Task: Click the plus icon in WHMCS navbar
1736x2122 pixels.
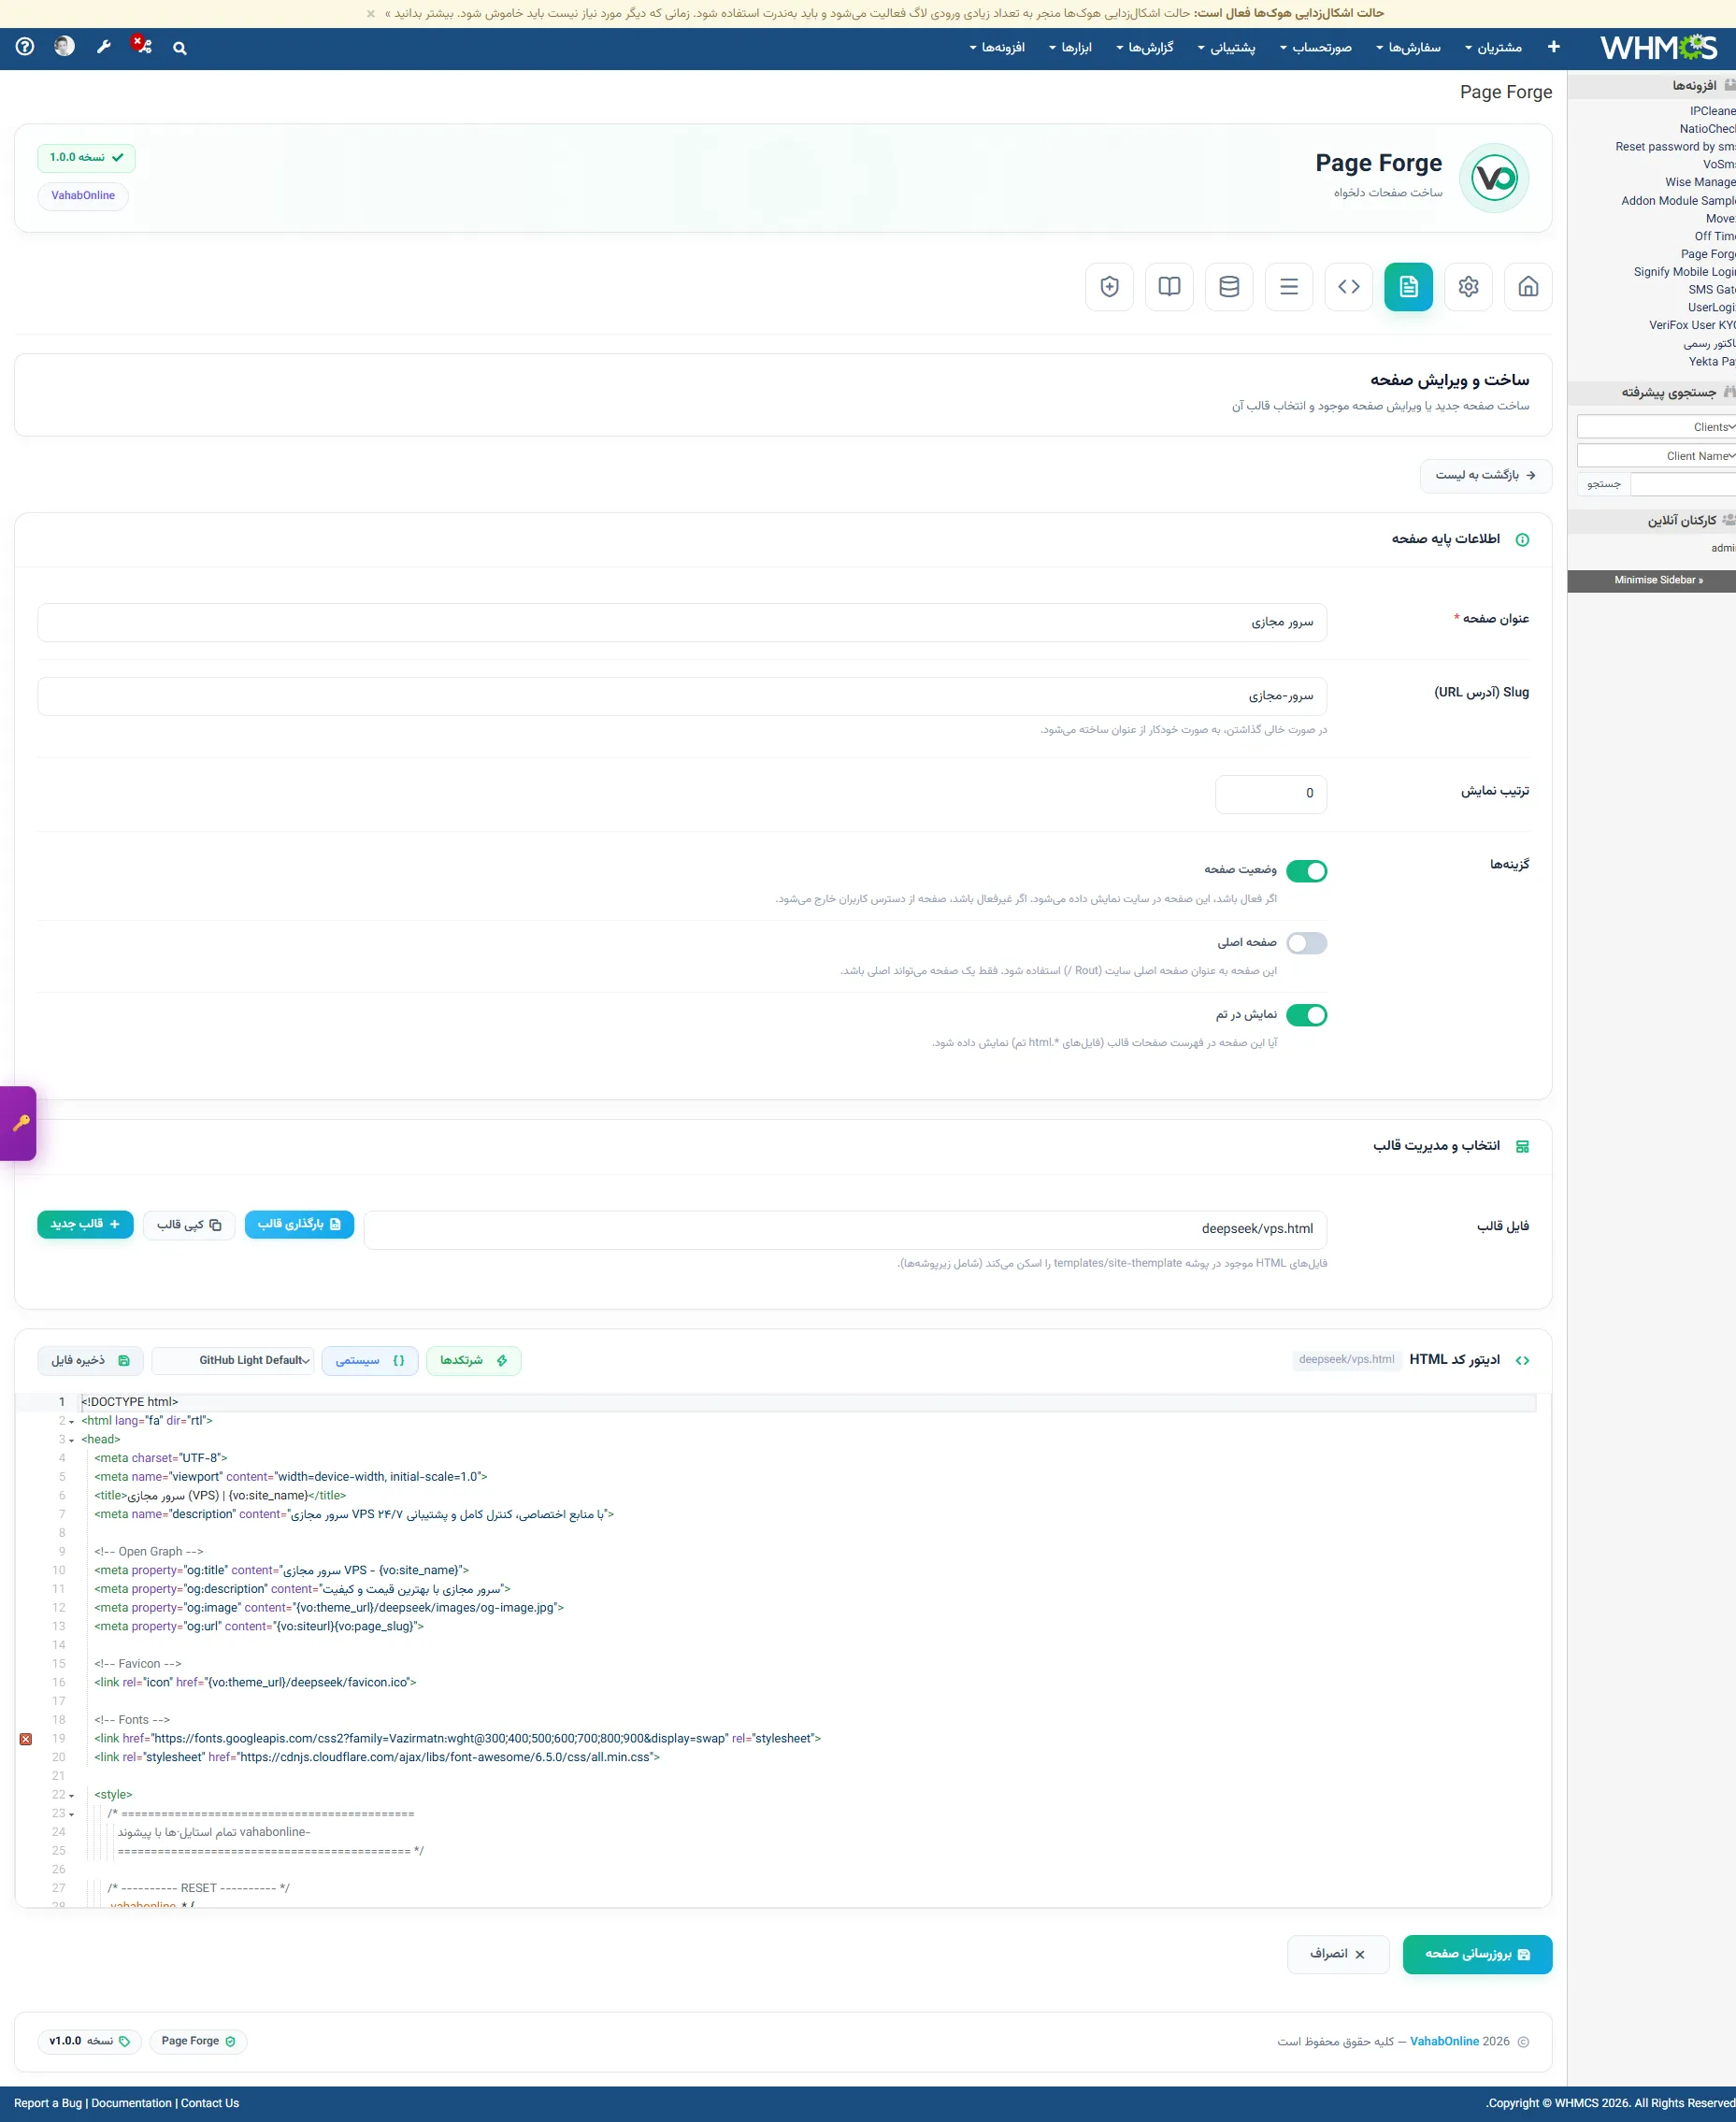Action: tap(1552, 47)
